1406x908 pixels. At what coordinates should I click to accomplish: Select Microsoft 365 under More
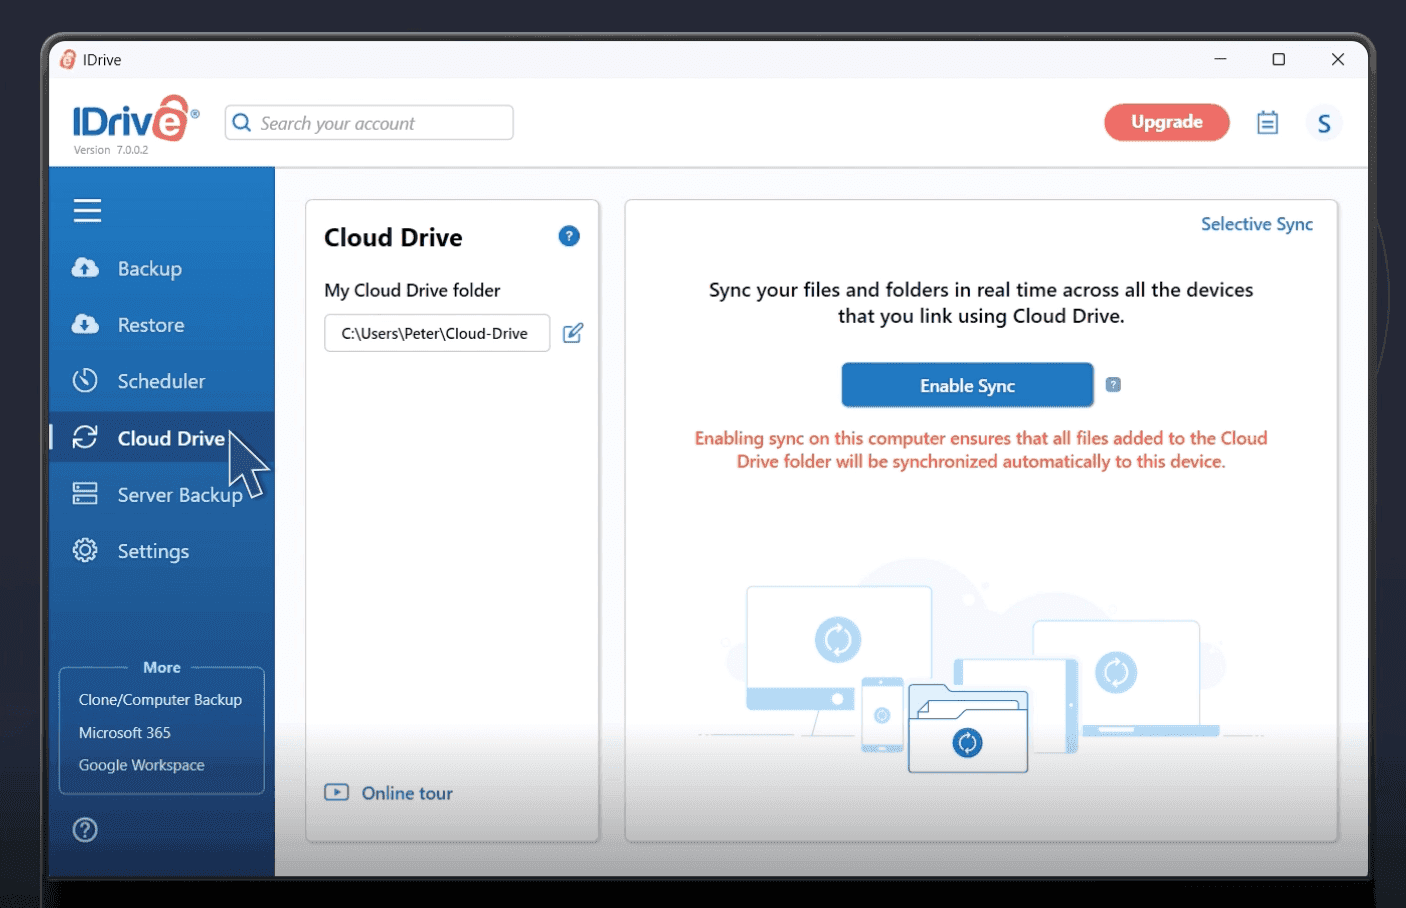click(x=124, y=732)
